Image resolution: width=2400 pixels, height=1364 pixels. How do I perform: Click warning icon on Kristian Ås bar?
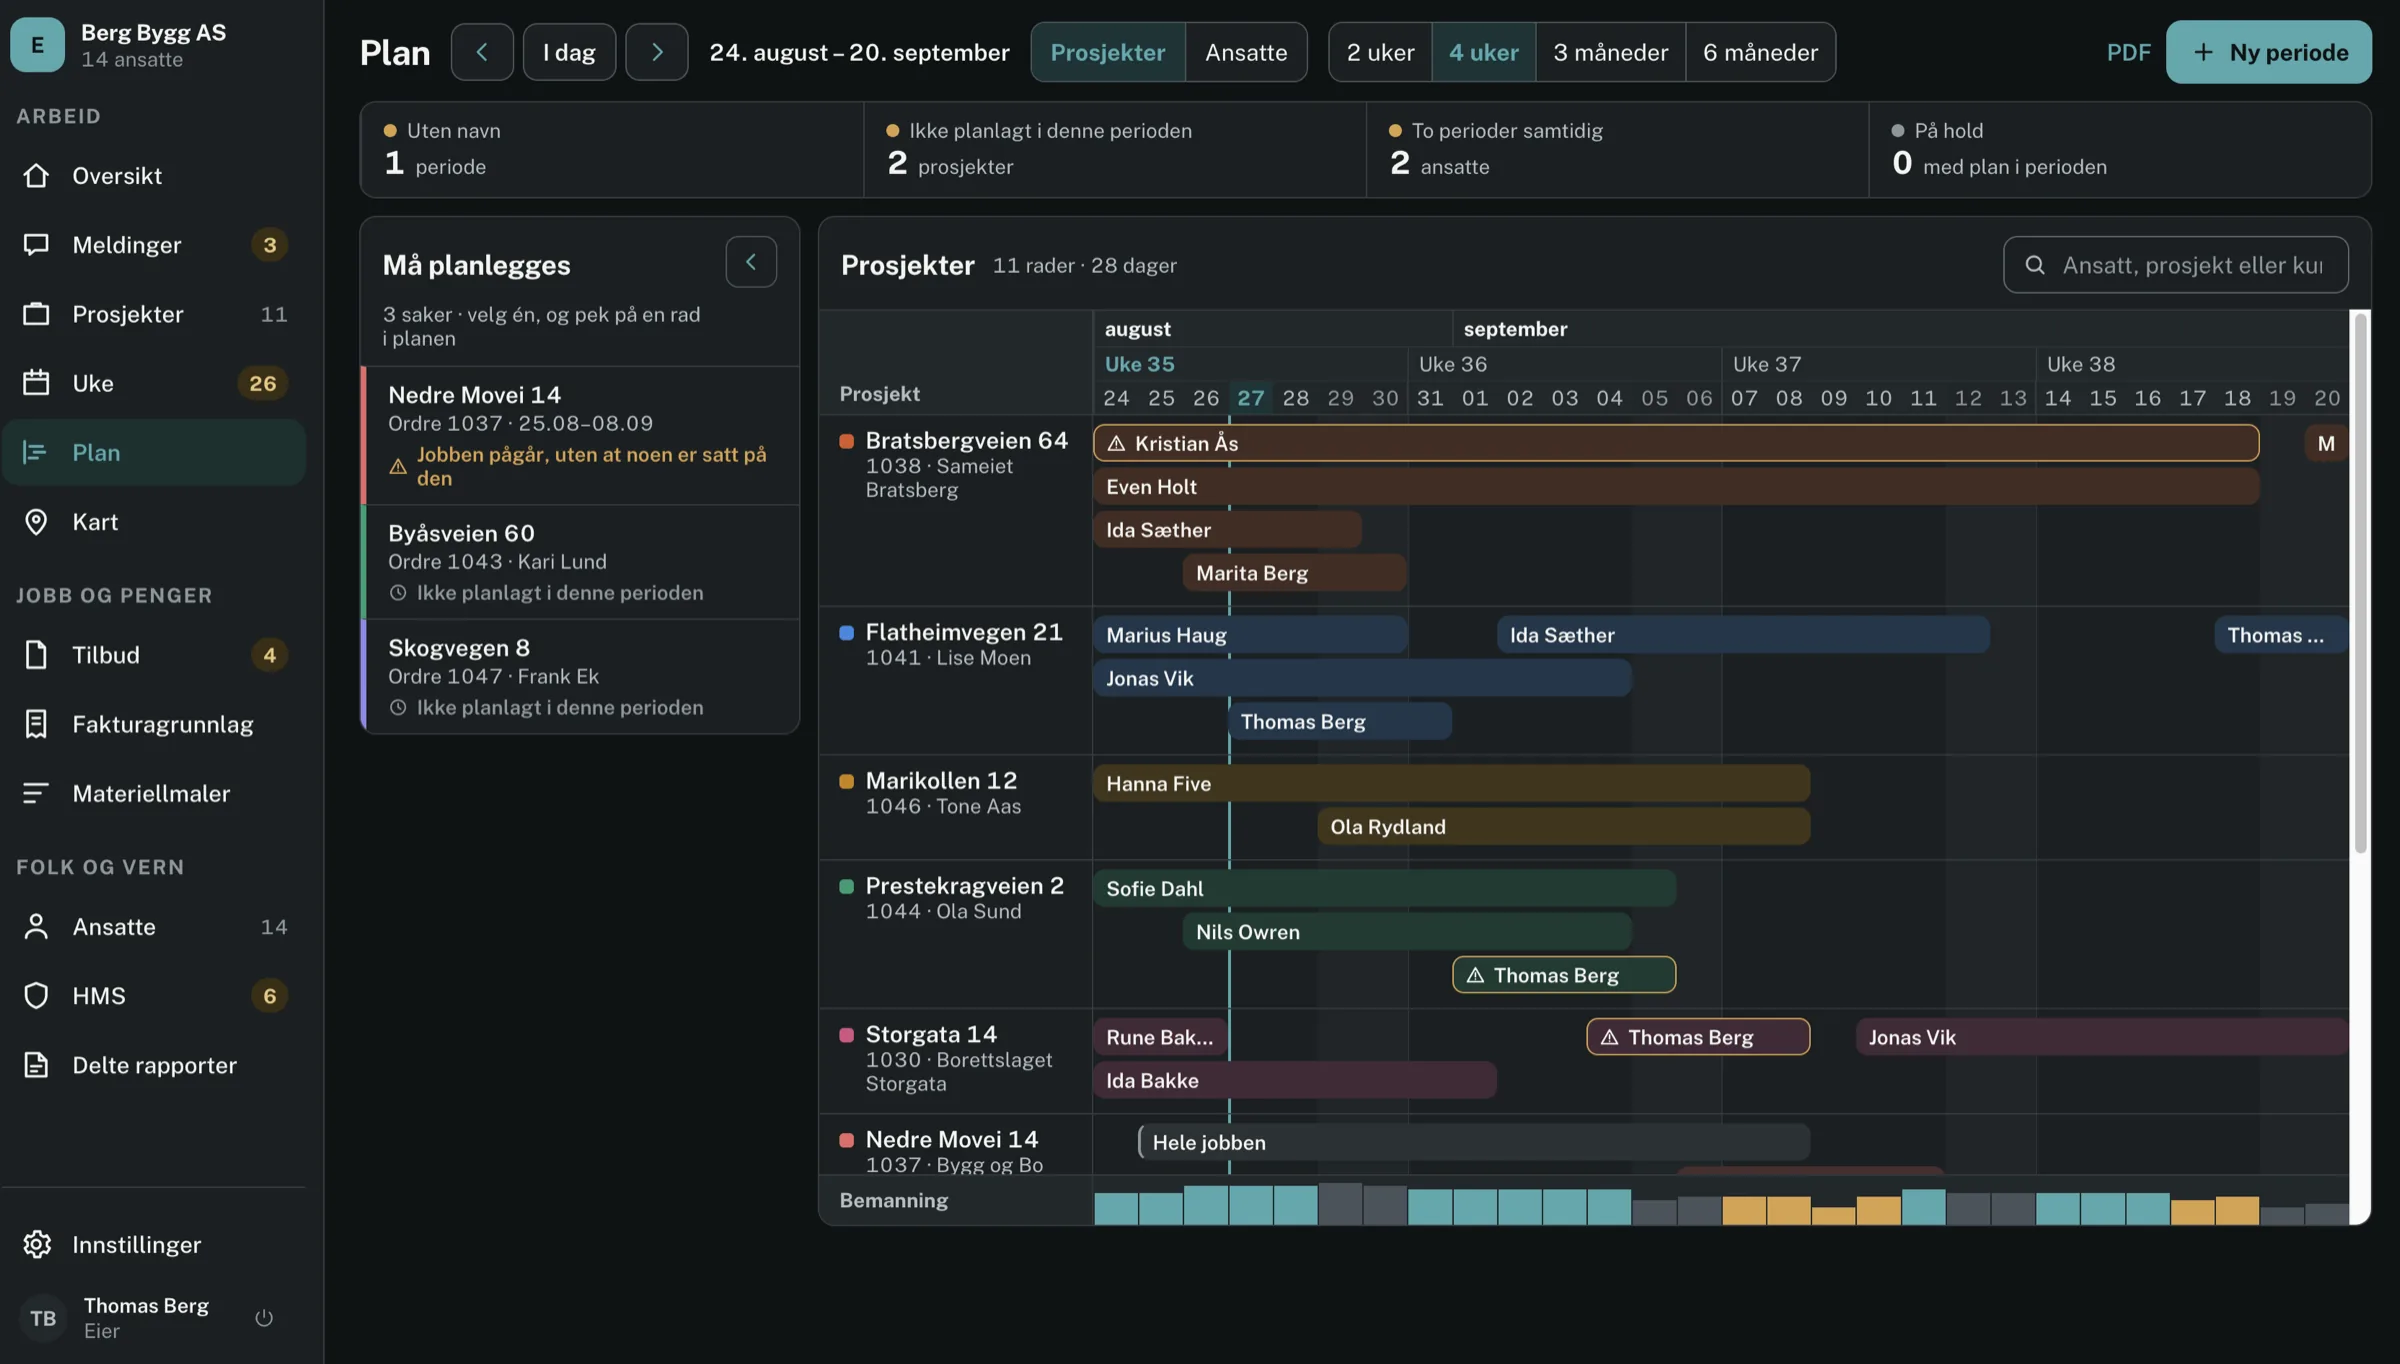click(1116, 443)
